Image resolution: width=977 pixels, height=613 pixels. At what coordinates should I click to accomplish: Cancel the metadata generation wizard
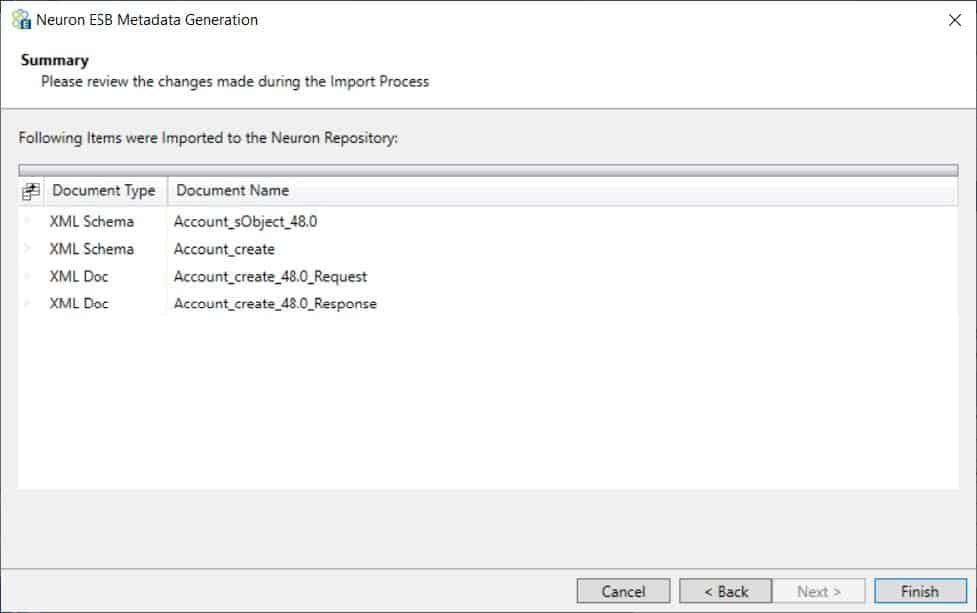tap(623, 591)
